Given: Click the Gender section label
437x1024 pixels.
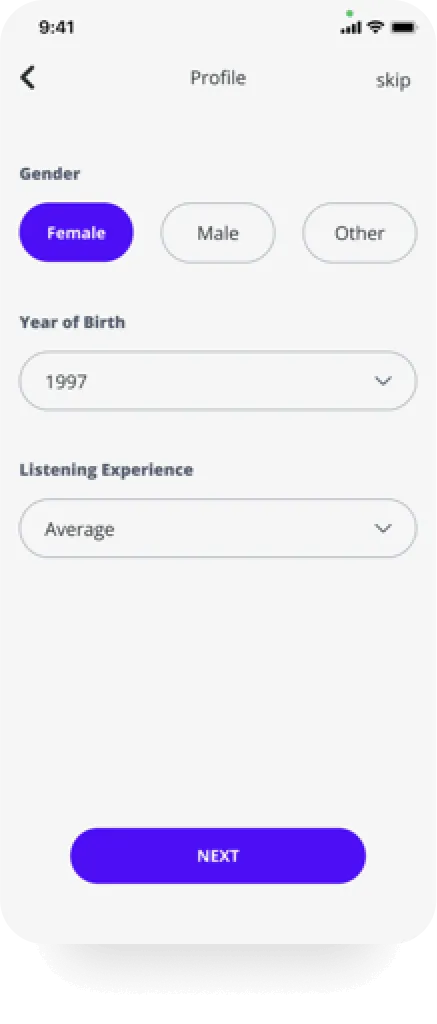Looking at the screenshot, I should (50, 174).
